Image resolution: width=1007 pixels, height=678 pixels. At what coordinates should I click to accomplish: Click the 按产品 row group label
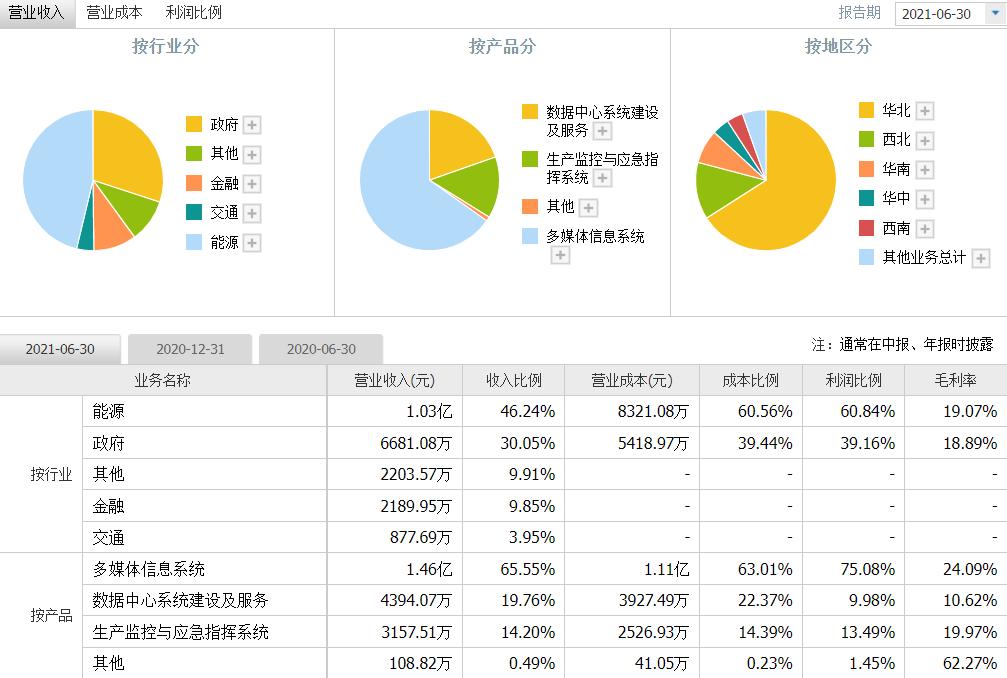coord(51,616)
